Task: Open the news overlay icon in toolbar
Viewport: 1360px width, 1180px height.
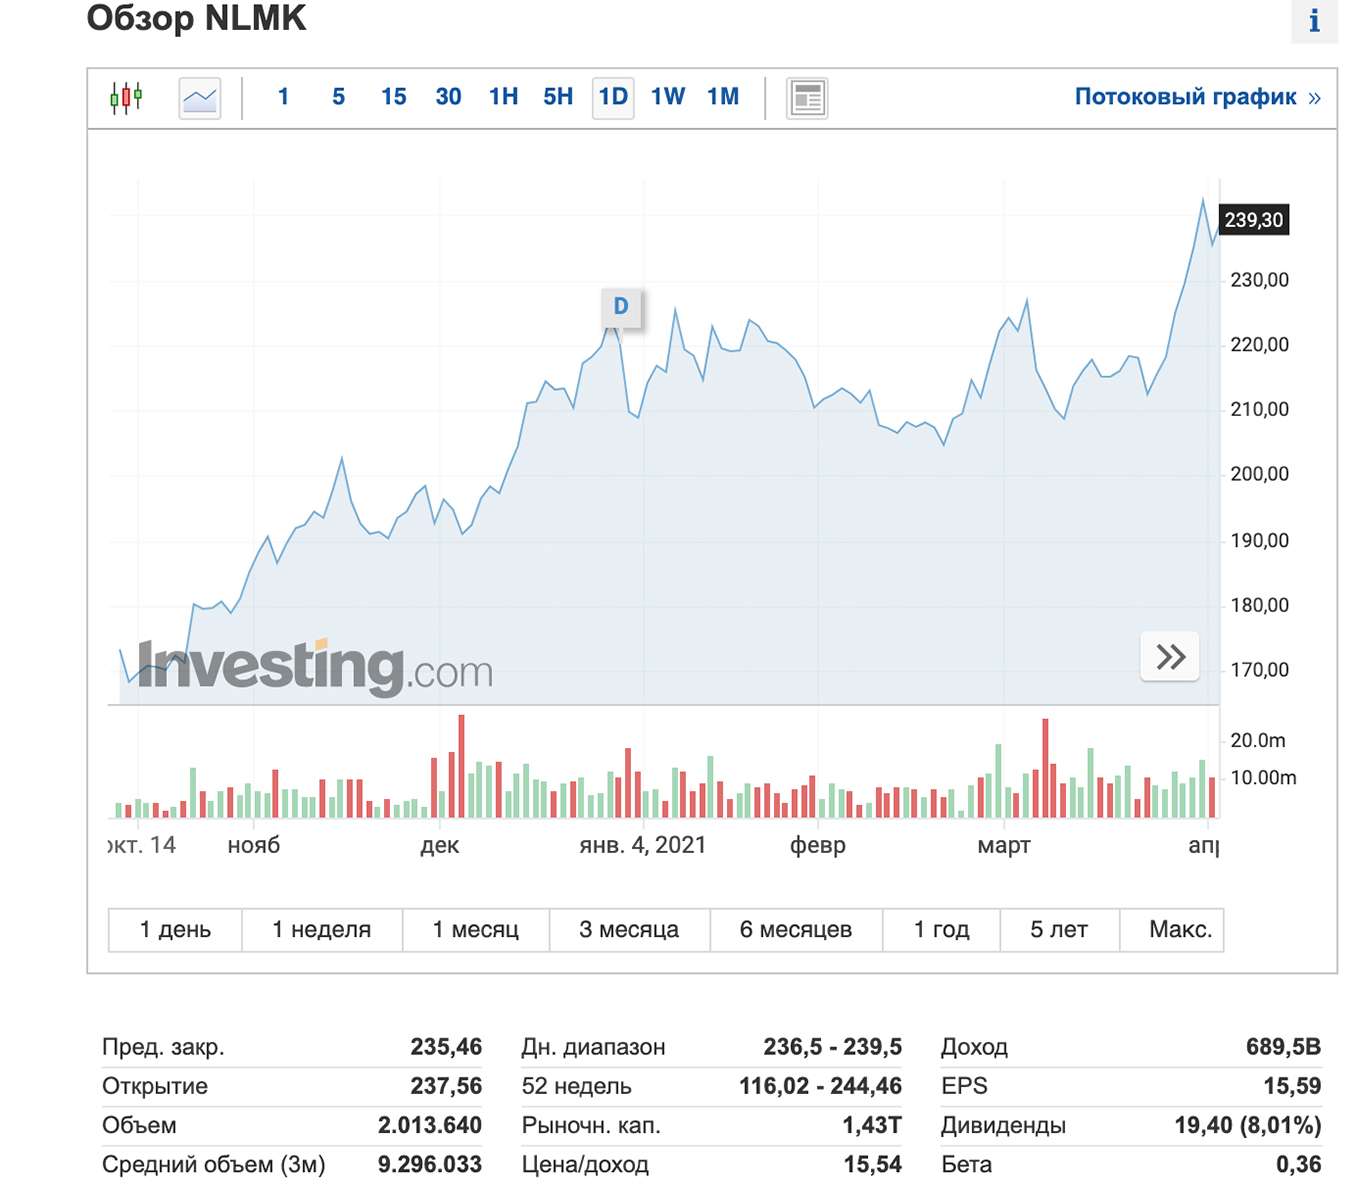Action: pos(806,98)
